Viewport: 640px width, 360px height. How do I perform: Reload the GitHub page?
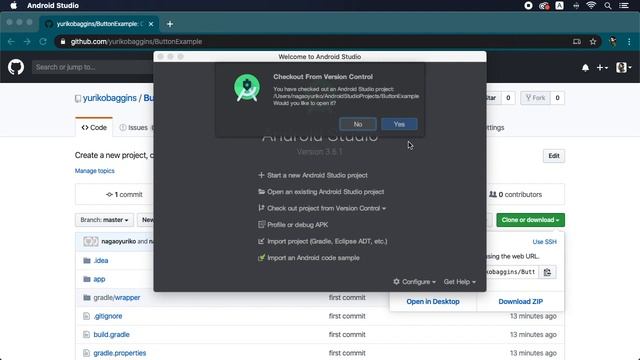(43, 42)
